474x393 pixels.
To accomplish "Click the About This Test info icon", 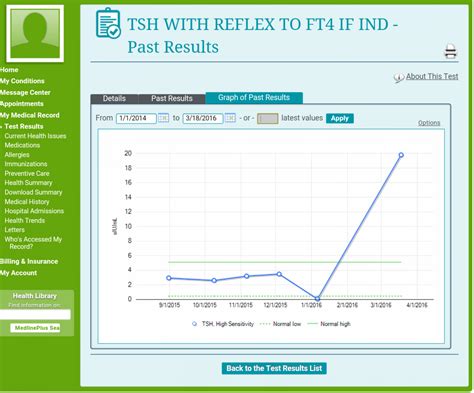I will tap(399, 77).
